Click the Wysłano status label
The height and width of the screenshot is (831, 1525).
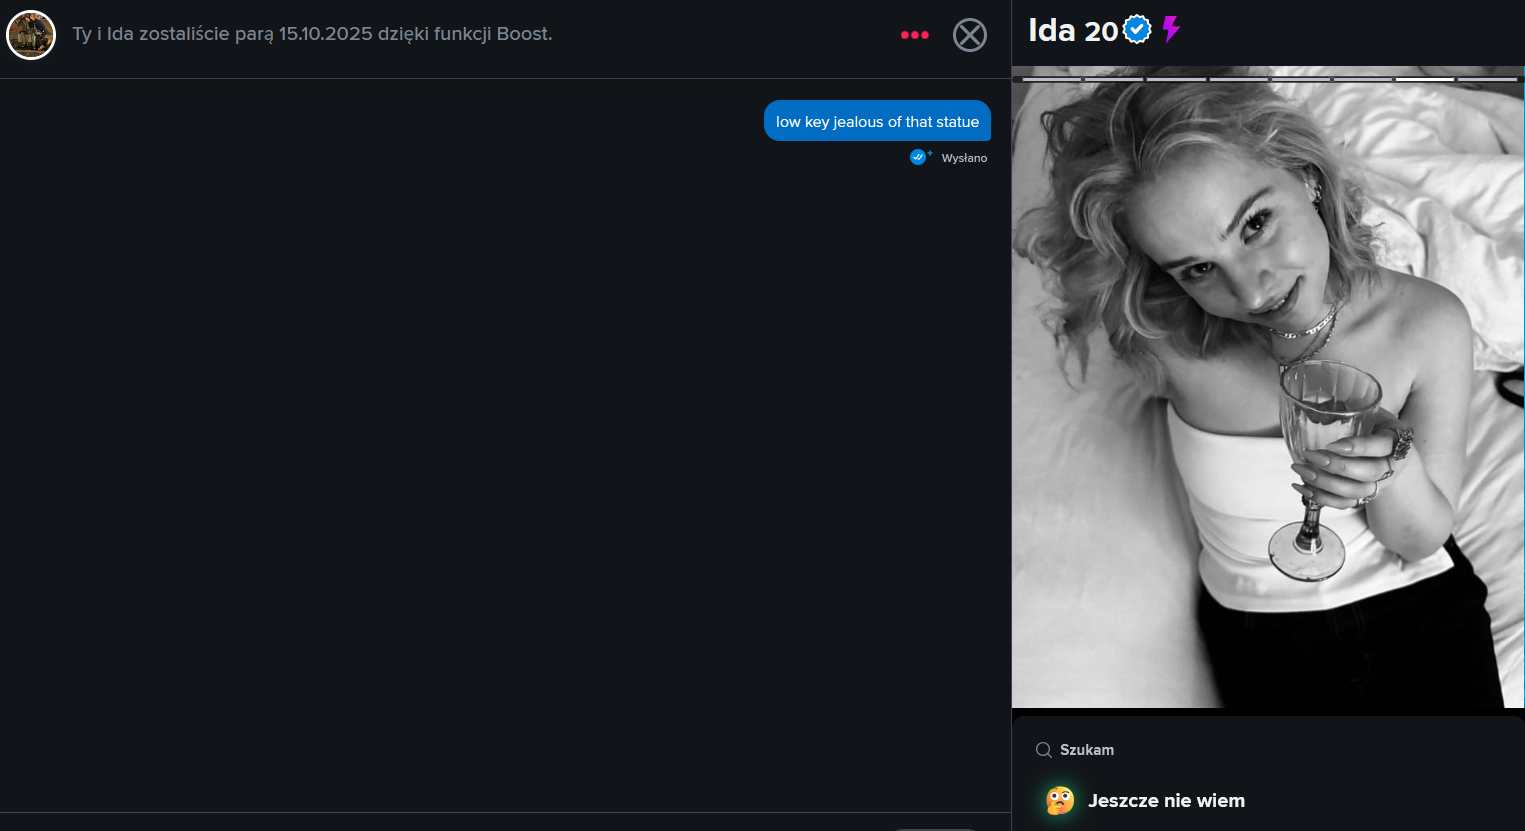click(x=964, y=158)
